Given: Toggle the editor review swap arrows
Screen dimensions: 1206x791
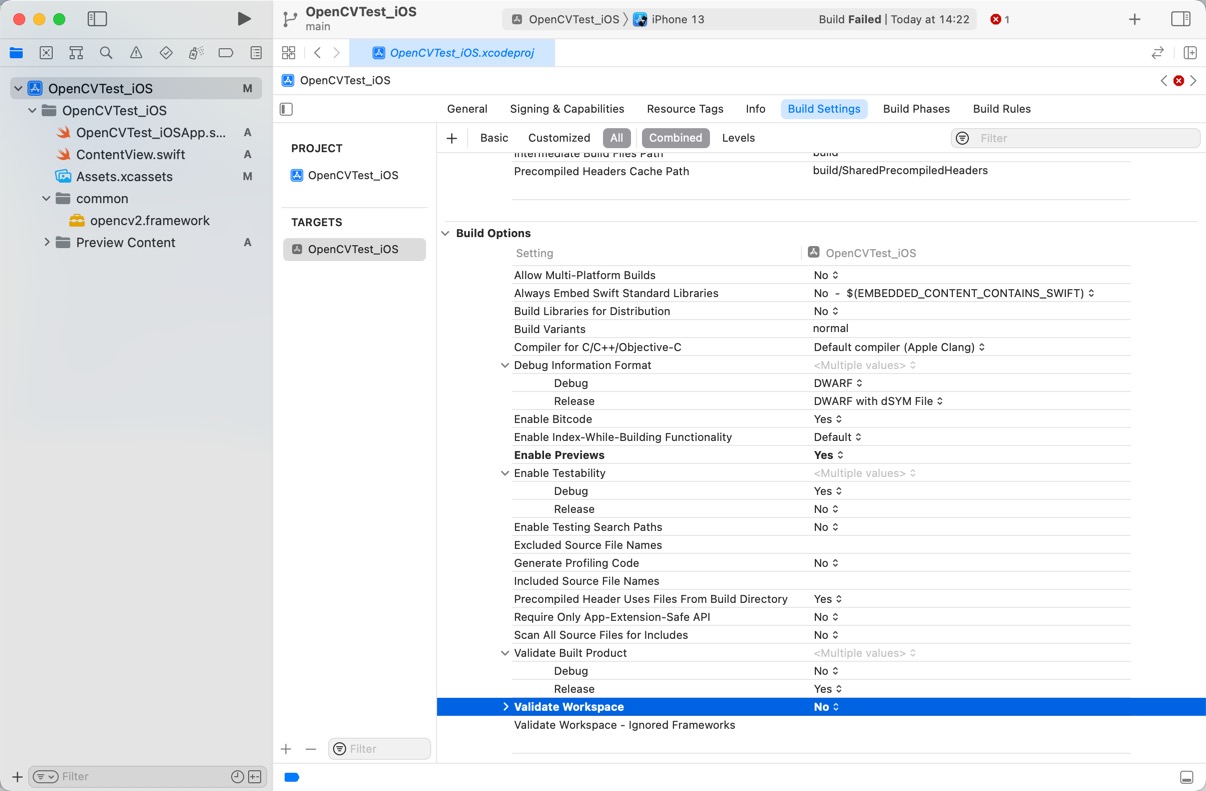Looking at the screenshot, I should tap(1158, 53).
